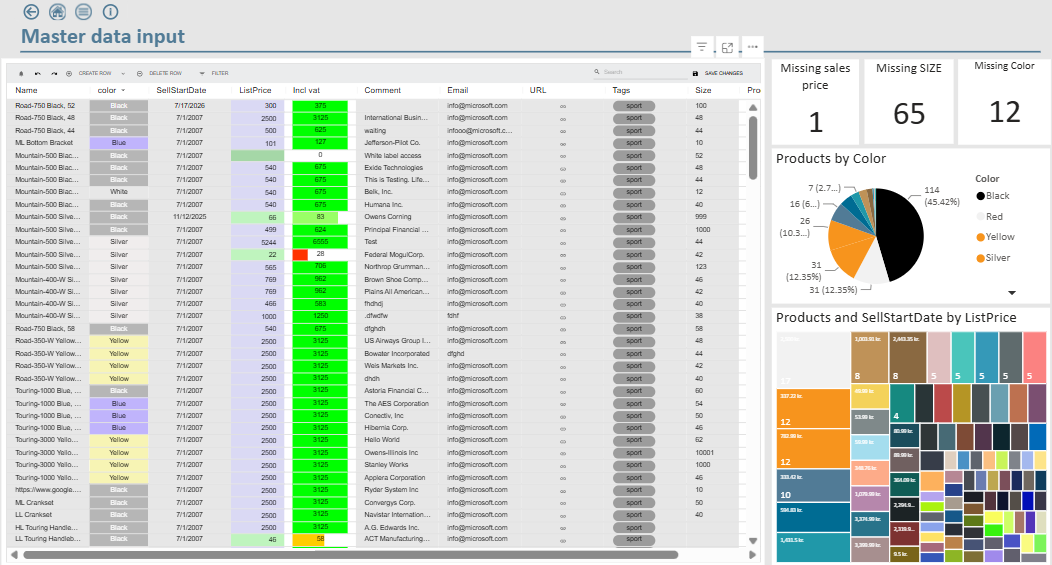Click the date cell 7/17/2026
Viewport: 1052px width, 565px height.
point(190,106)
